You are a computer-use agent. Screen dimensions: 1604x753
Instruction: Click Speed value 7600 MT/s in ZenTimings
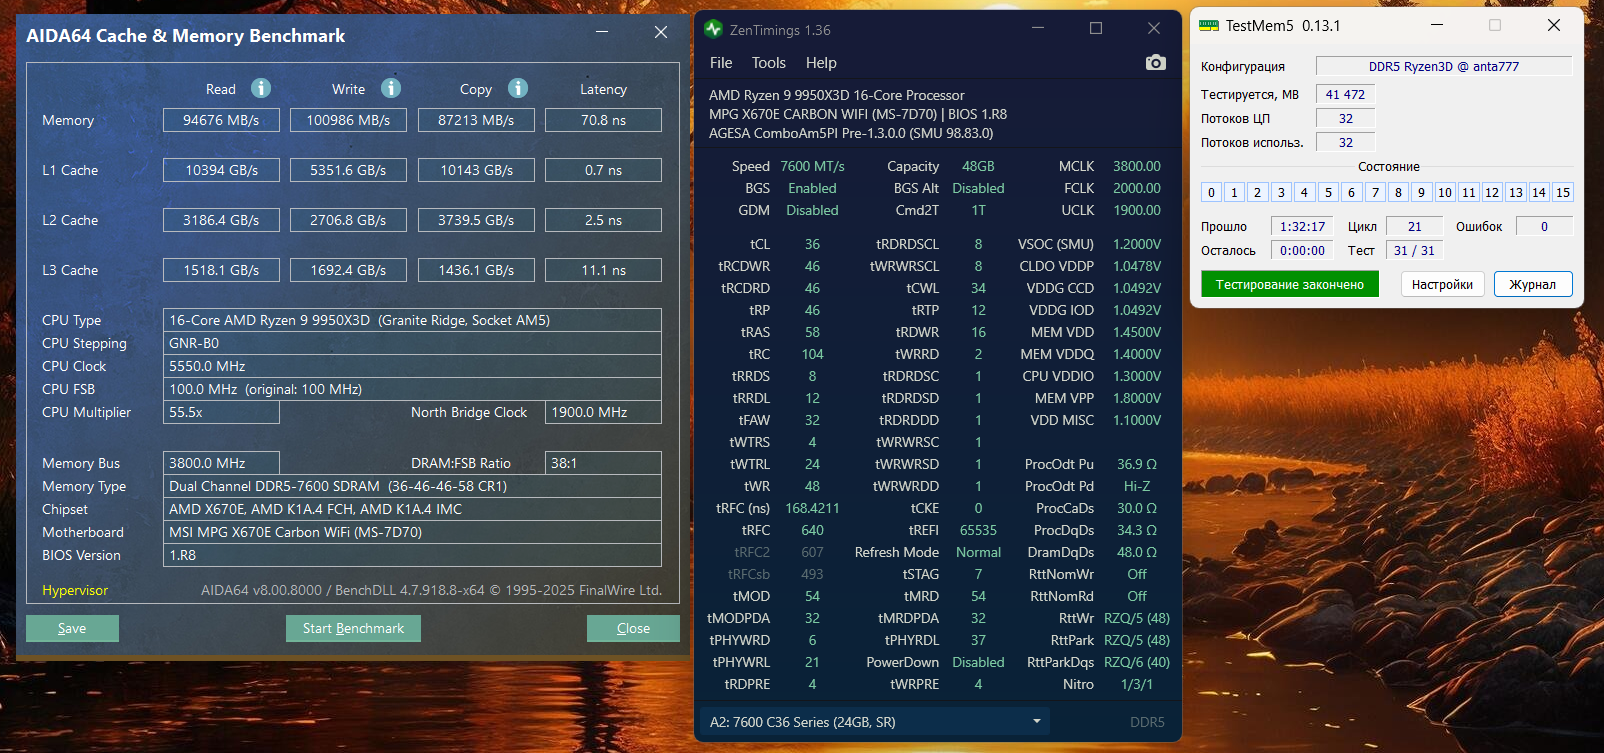pos(812,166)
